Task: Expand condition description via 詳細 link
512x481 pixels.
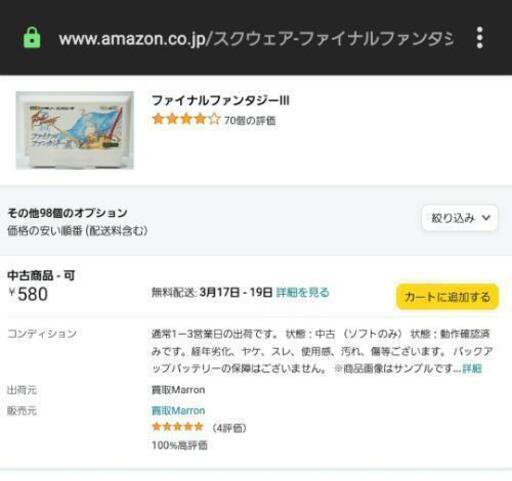Action: pos(472,369)
